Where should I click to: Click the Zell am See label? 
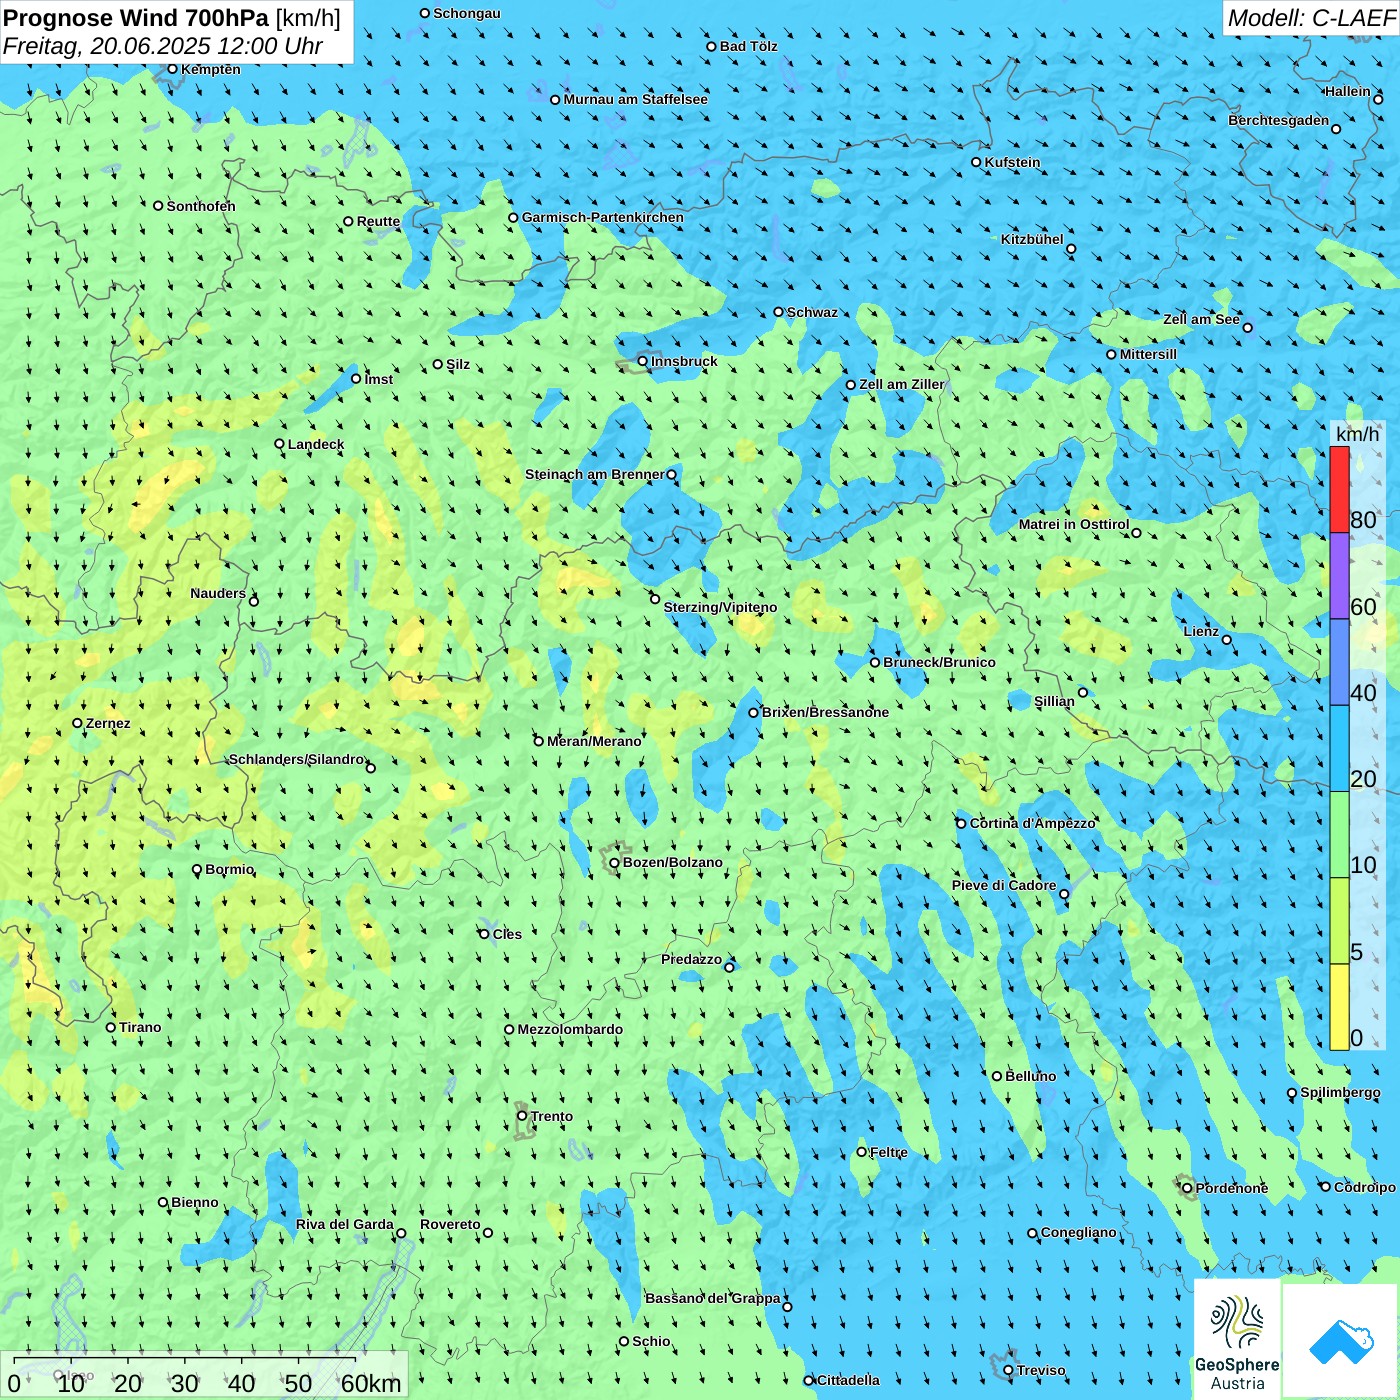pos(1201,319)
